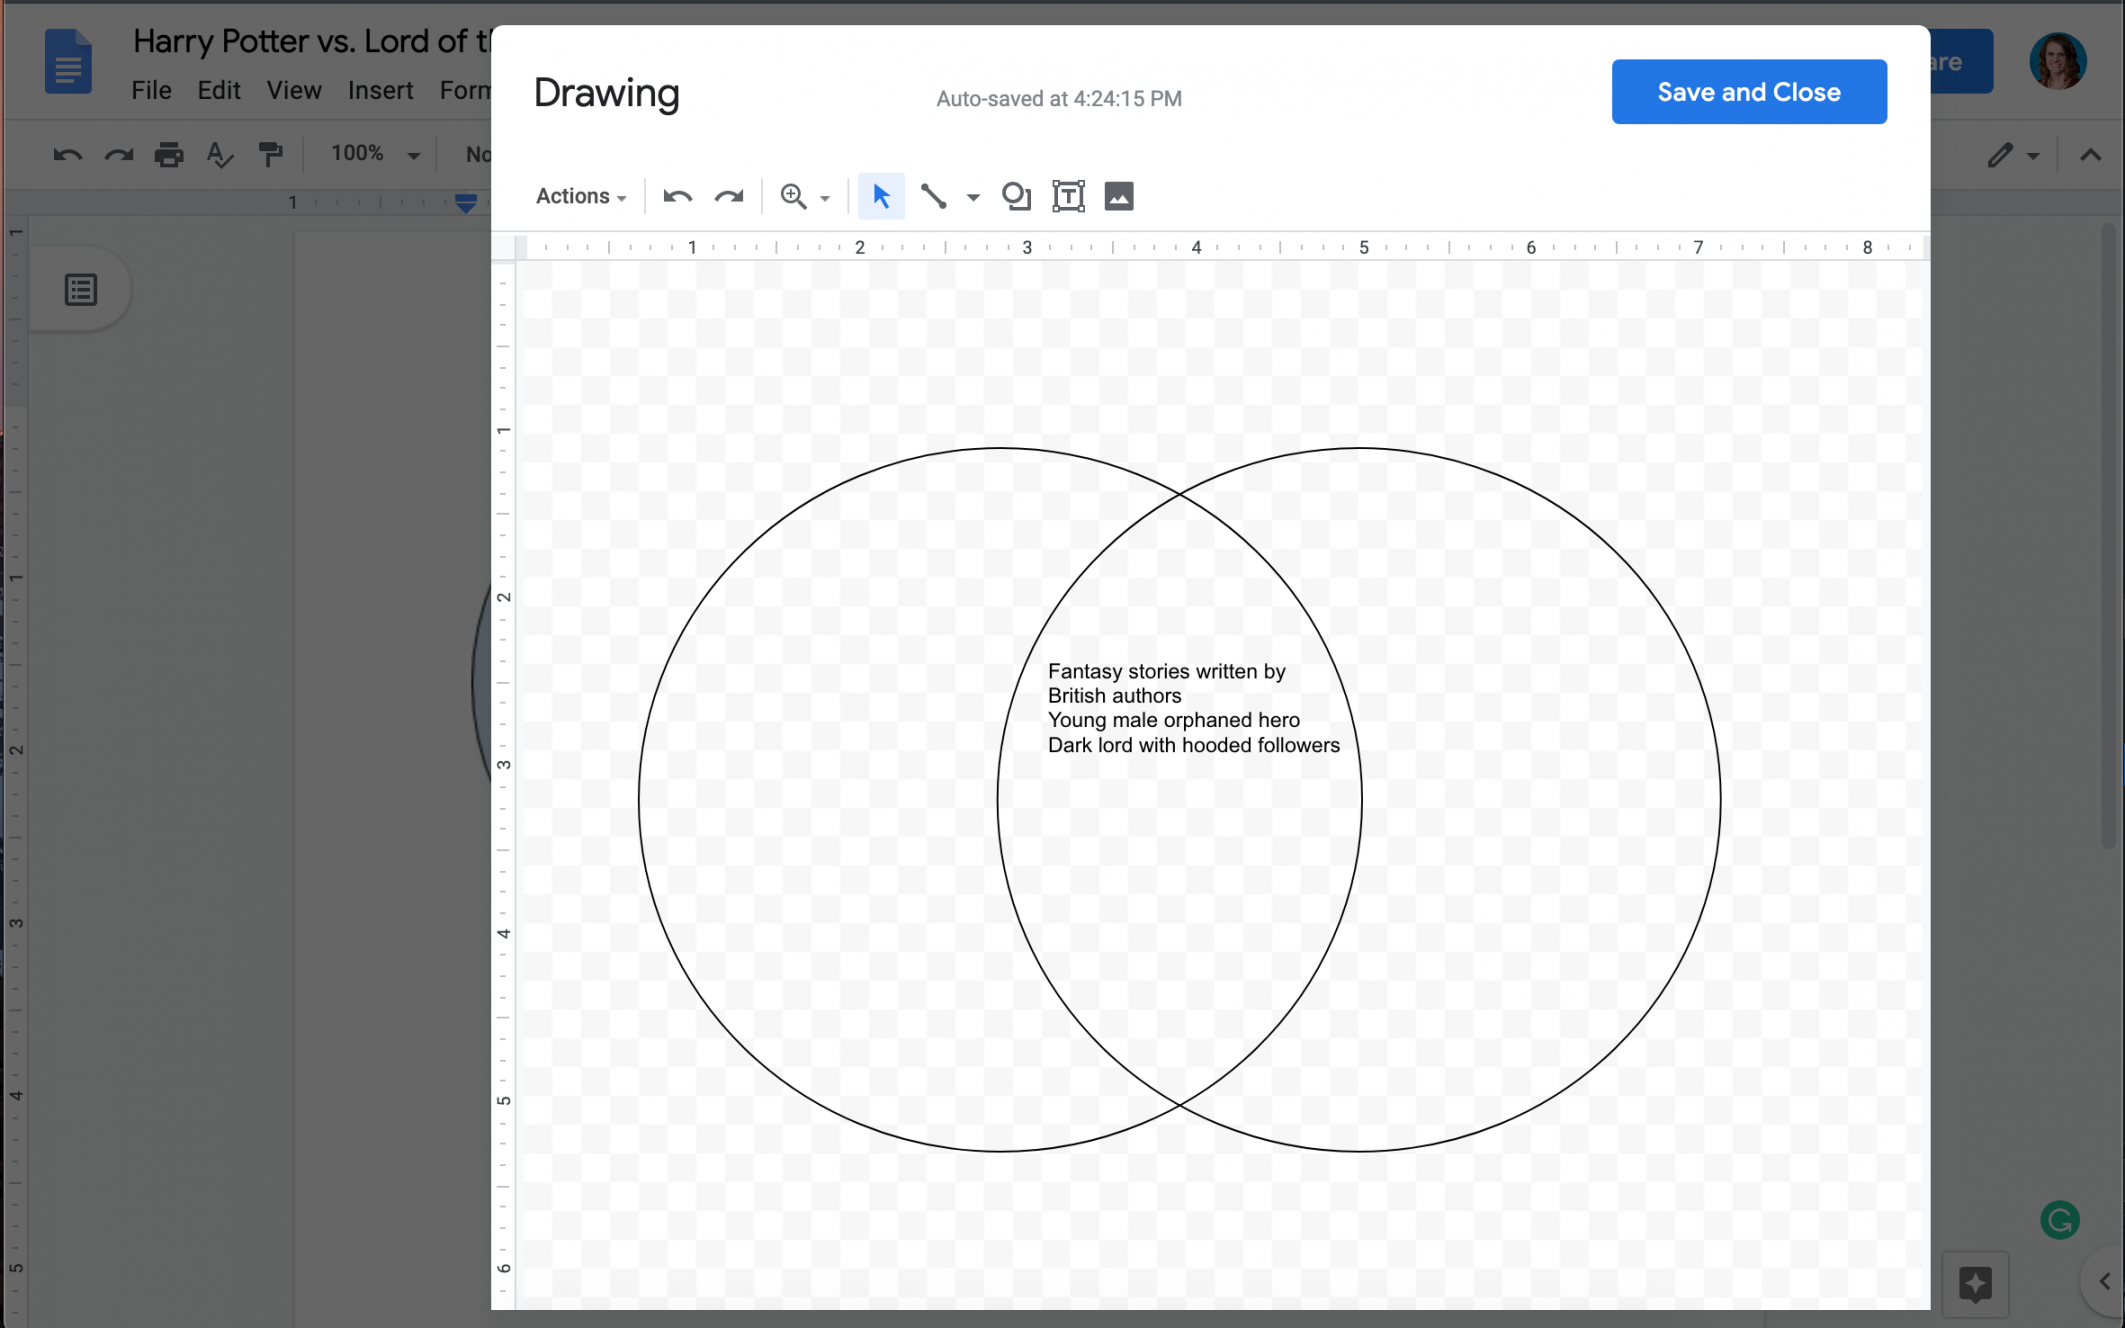
Task: Select the image insert tool
Action: 1118,196
